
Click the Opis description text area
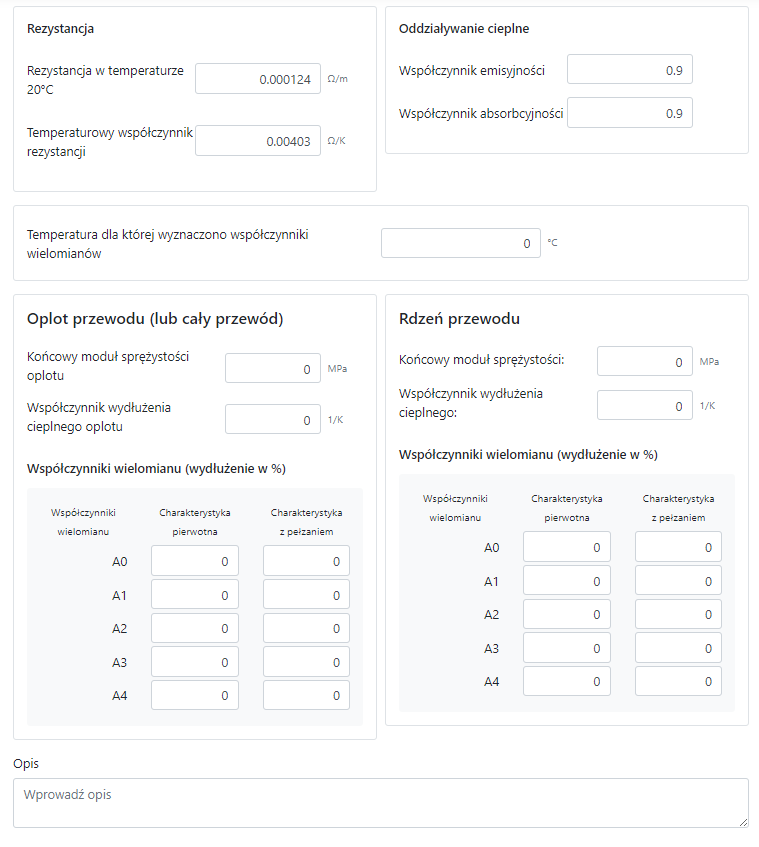(380, 802)
